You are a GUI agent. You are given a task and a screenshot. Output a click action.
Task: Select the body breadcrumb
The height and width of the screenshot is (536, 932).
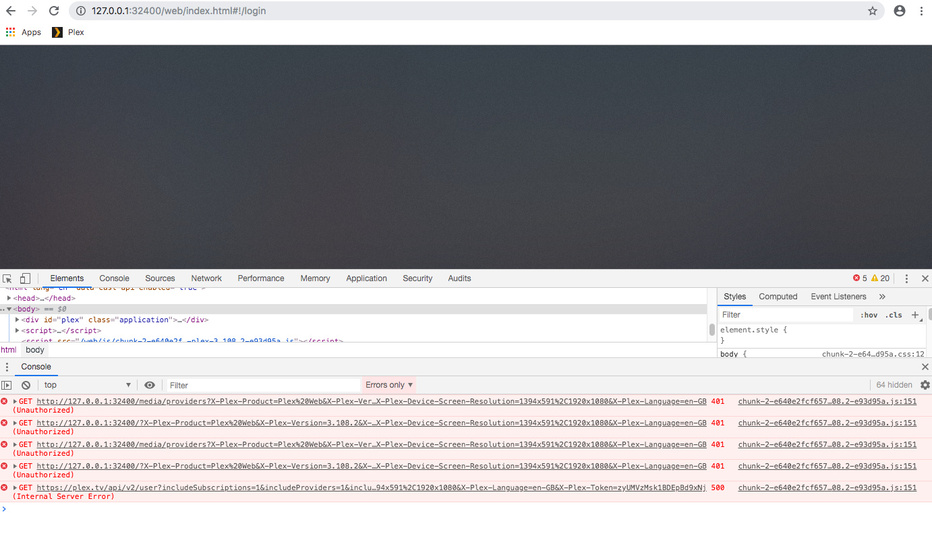click(34, 350)
